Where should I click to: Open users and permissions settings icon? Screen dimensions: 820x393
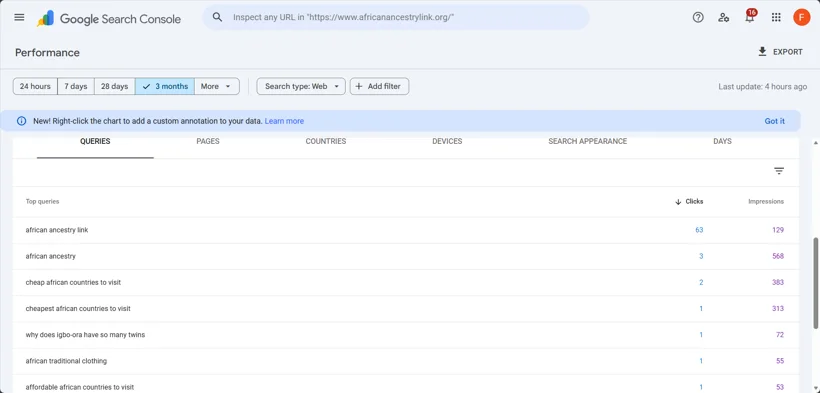point(724,17)
